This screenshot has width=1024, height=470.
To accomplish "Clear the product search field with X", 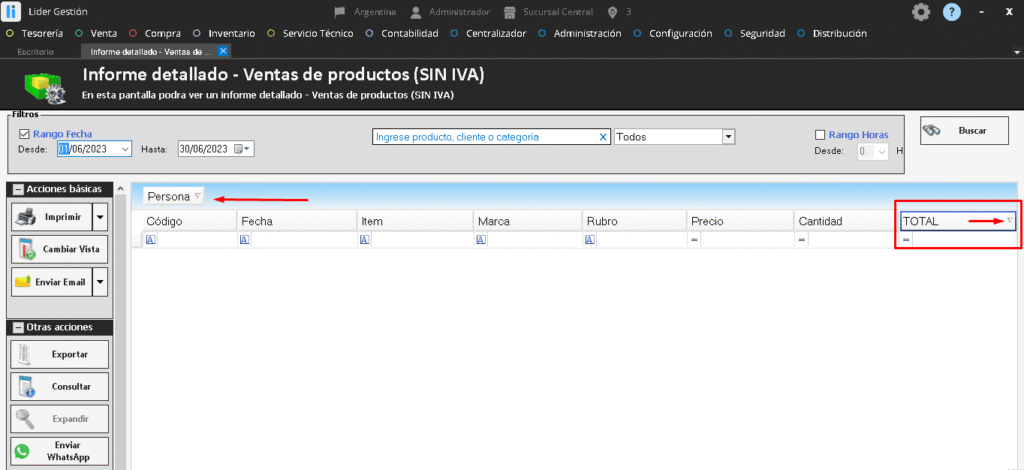I will tap(603, 137).
